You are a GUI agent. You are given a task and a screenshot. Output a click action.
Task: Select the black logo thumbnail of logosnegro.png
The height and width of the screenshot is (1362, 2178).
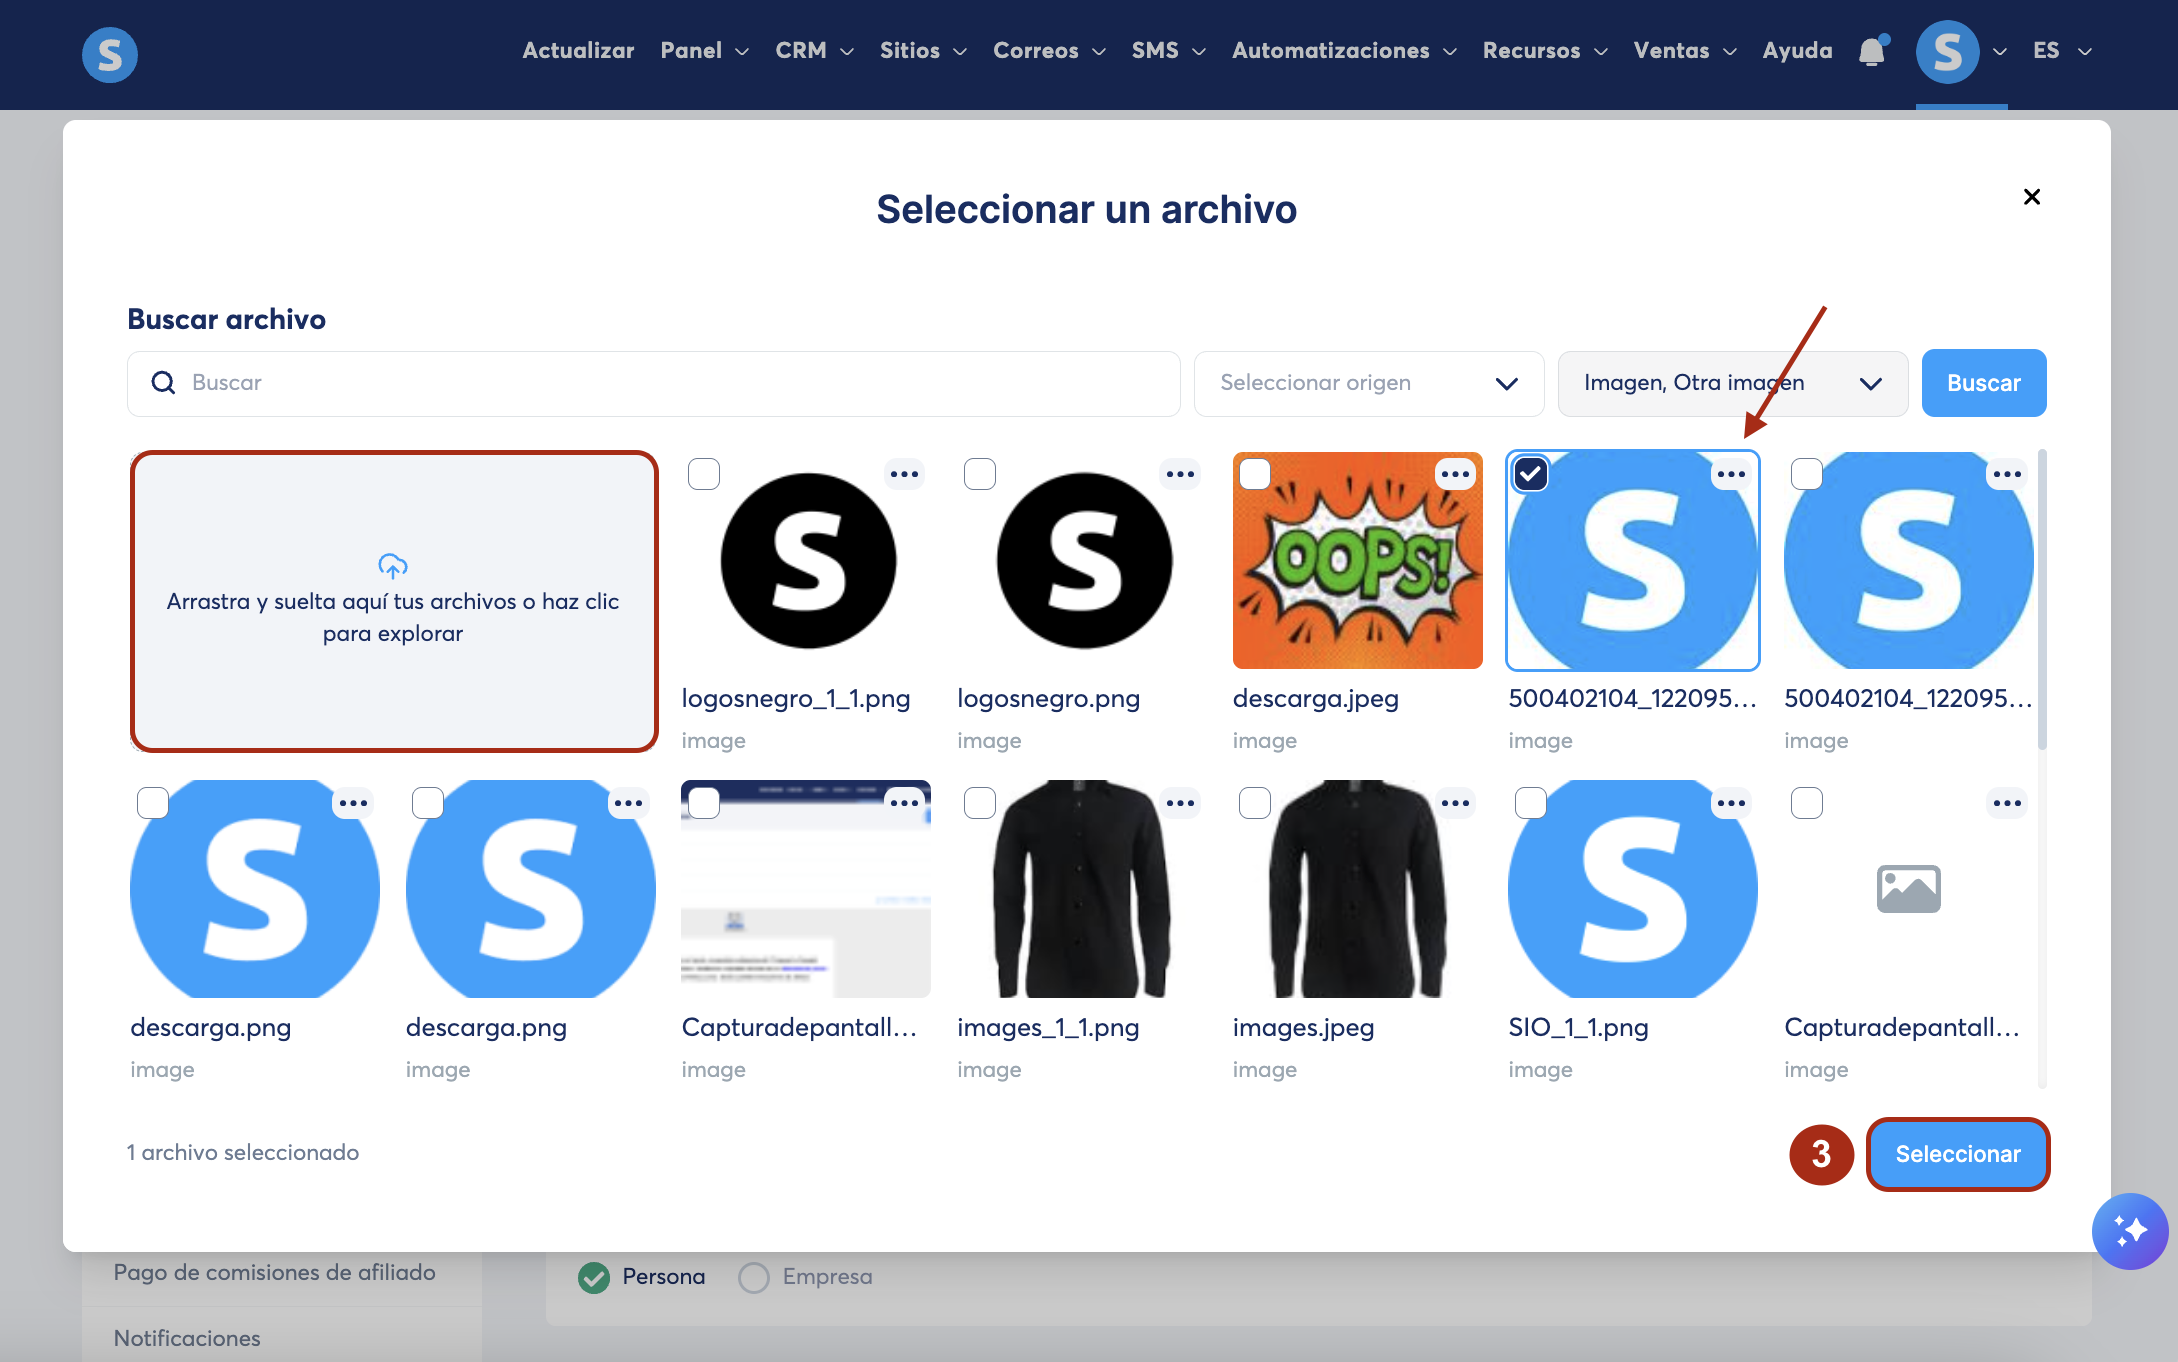click(x=1084, y=561)
